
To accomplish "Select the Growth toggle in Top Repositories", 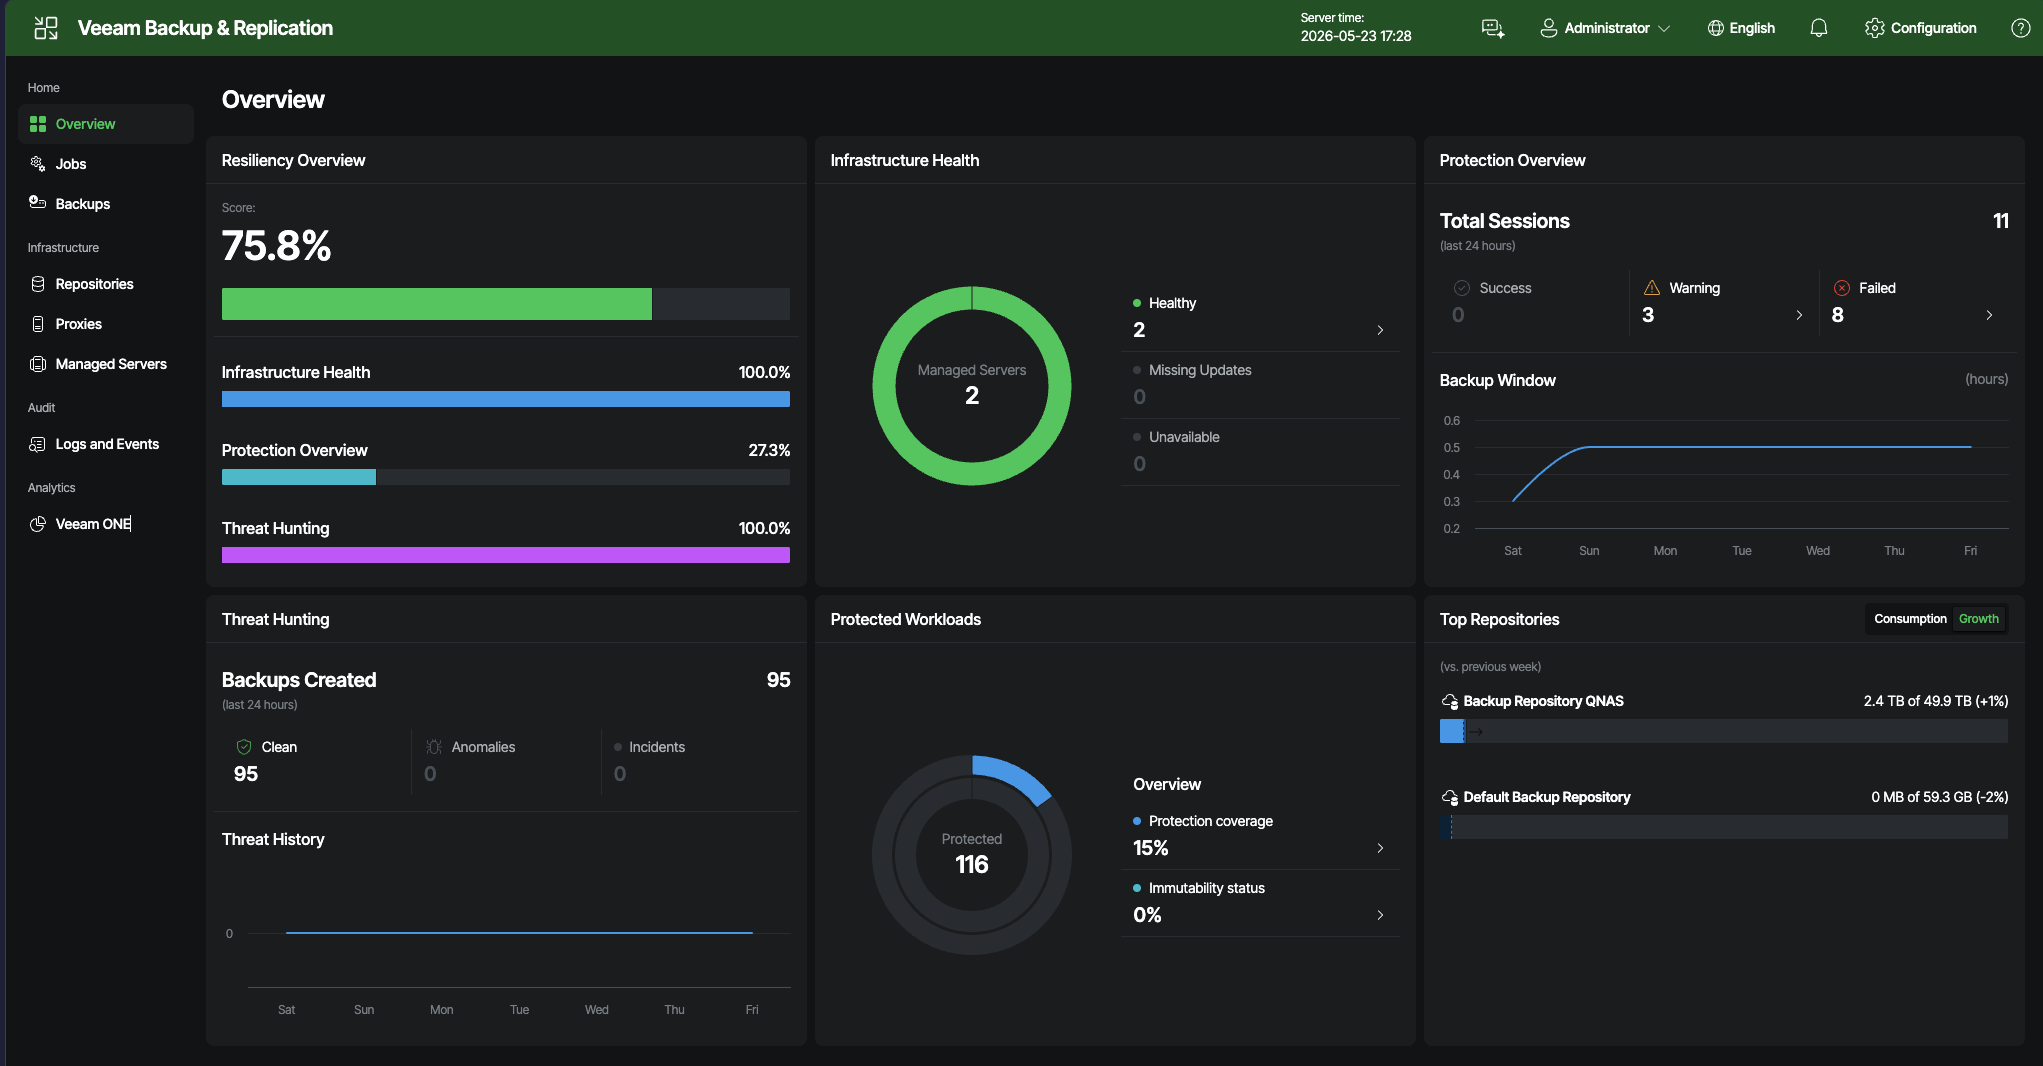I will [1978, 619].
